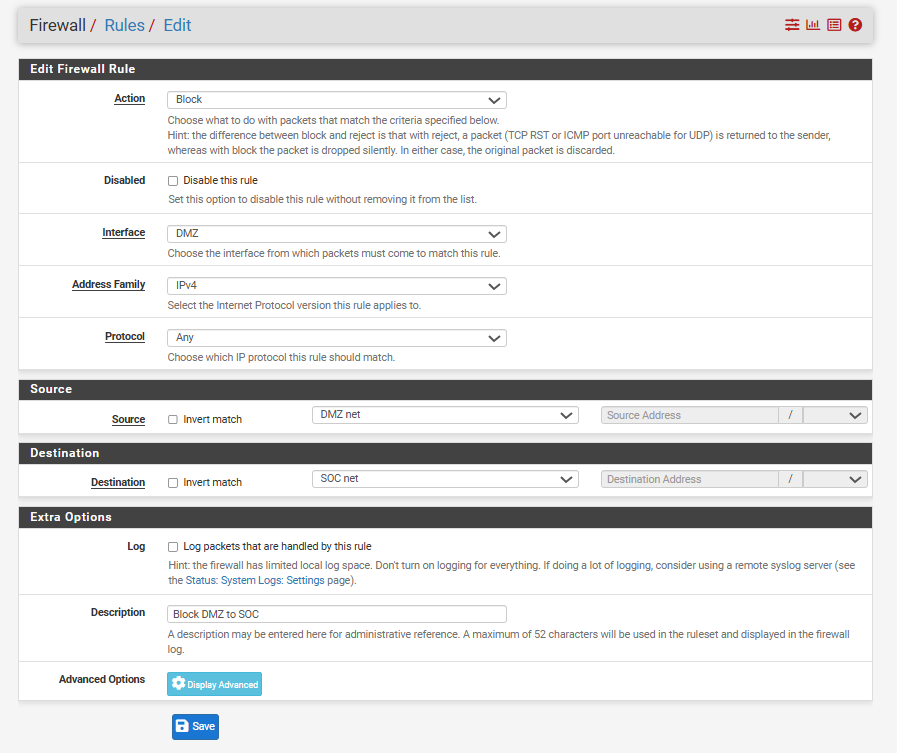The image size is (897, 753).
Task: Open the Source type dropdown showing DMZ net
Action: (x=445, y=415)
